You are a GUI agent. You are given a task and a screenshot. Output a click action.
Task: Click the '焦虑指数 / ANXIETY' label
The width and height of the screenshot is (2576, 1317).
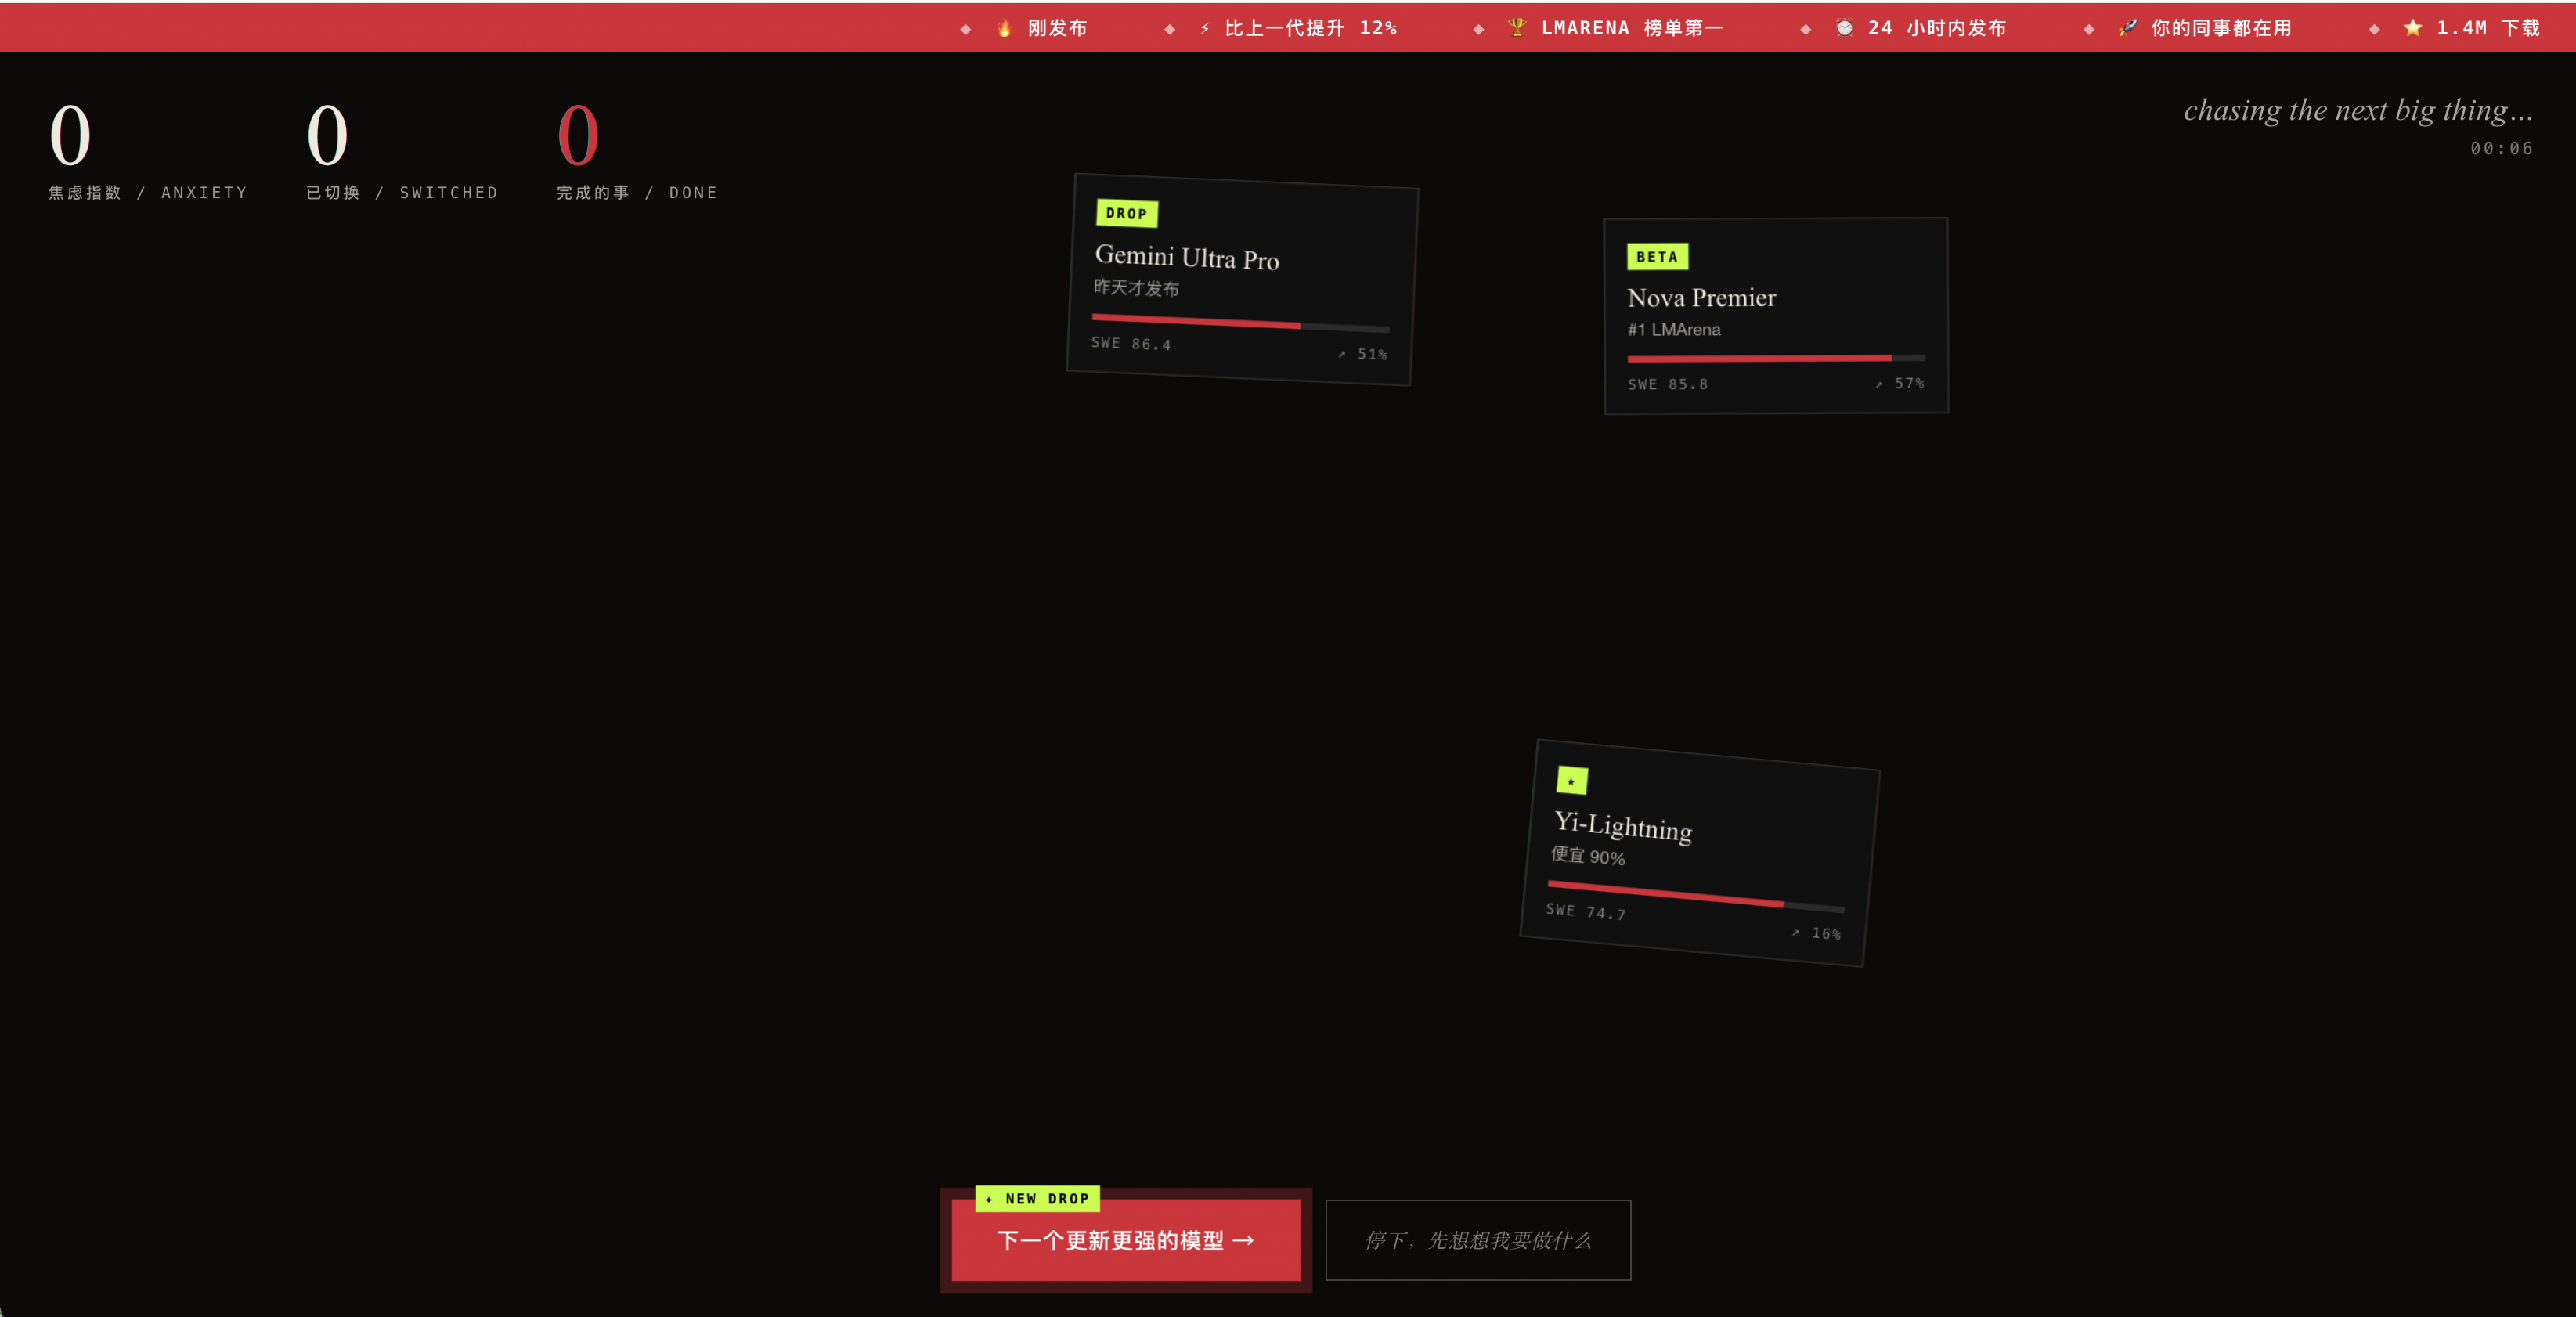tap(148, 192)
